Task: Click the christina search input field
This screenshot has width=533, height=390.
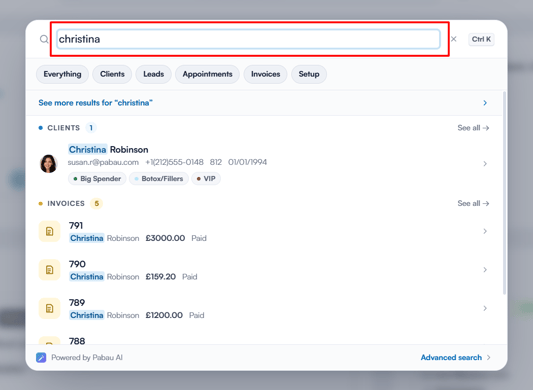Action: coord(248,39)
